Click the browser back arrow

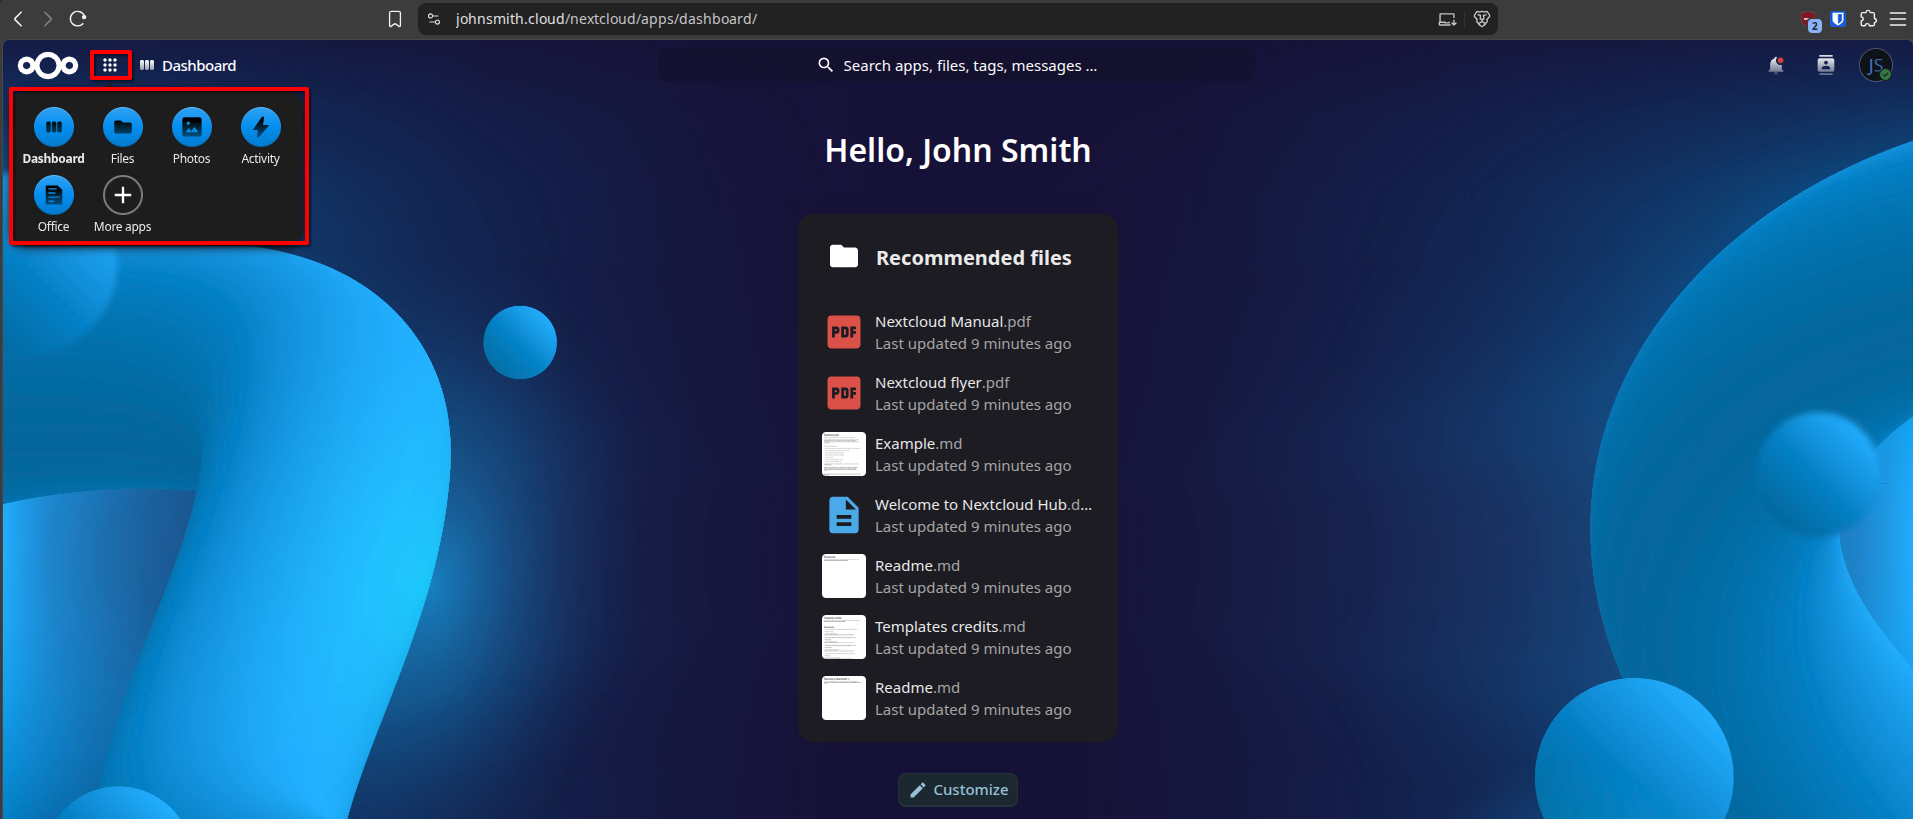18,19
